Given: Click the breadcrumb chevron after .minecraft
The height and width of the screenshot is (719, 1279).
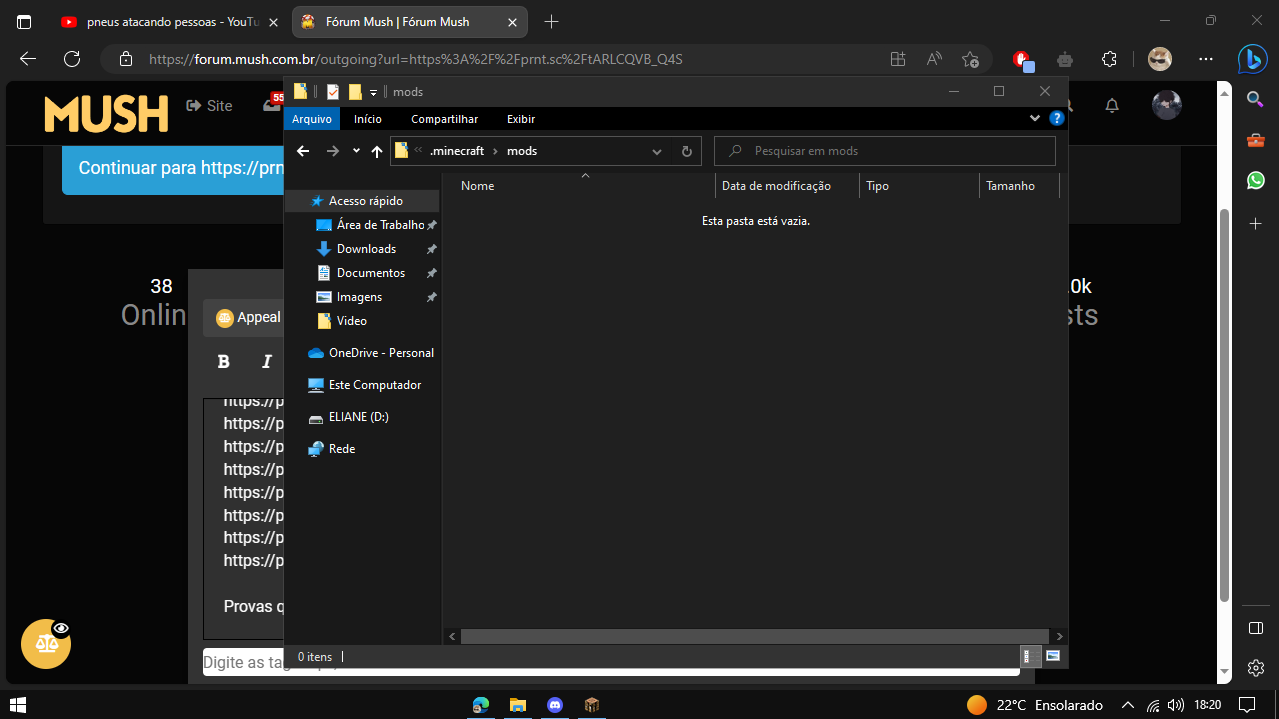Looking at the screenshot, I should point(496,151).
